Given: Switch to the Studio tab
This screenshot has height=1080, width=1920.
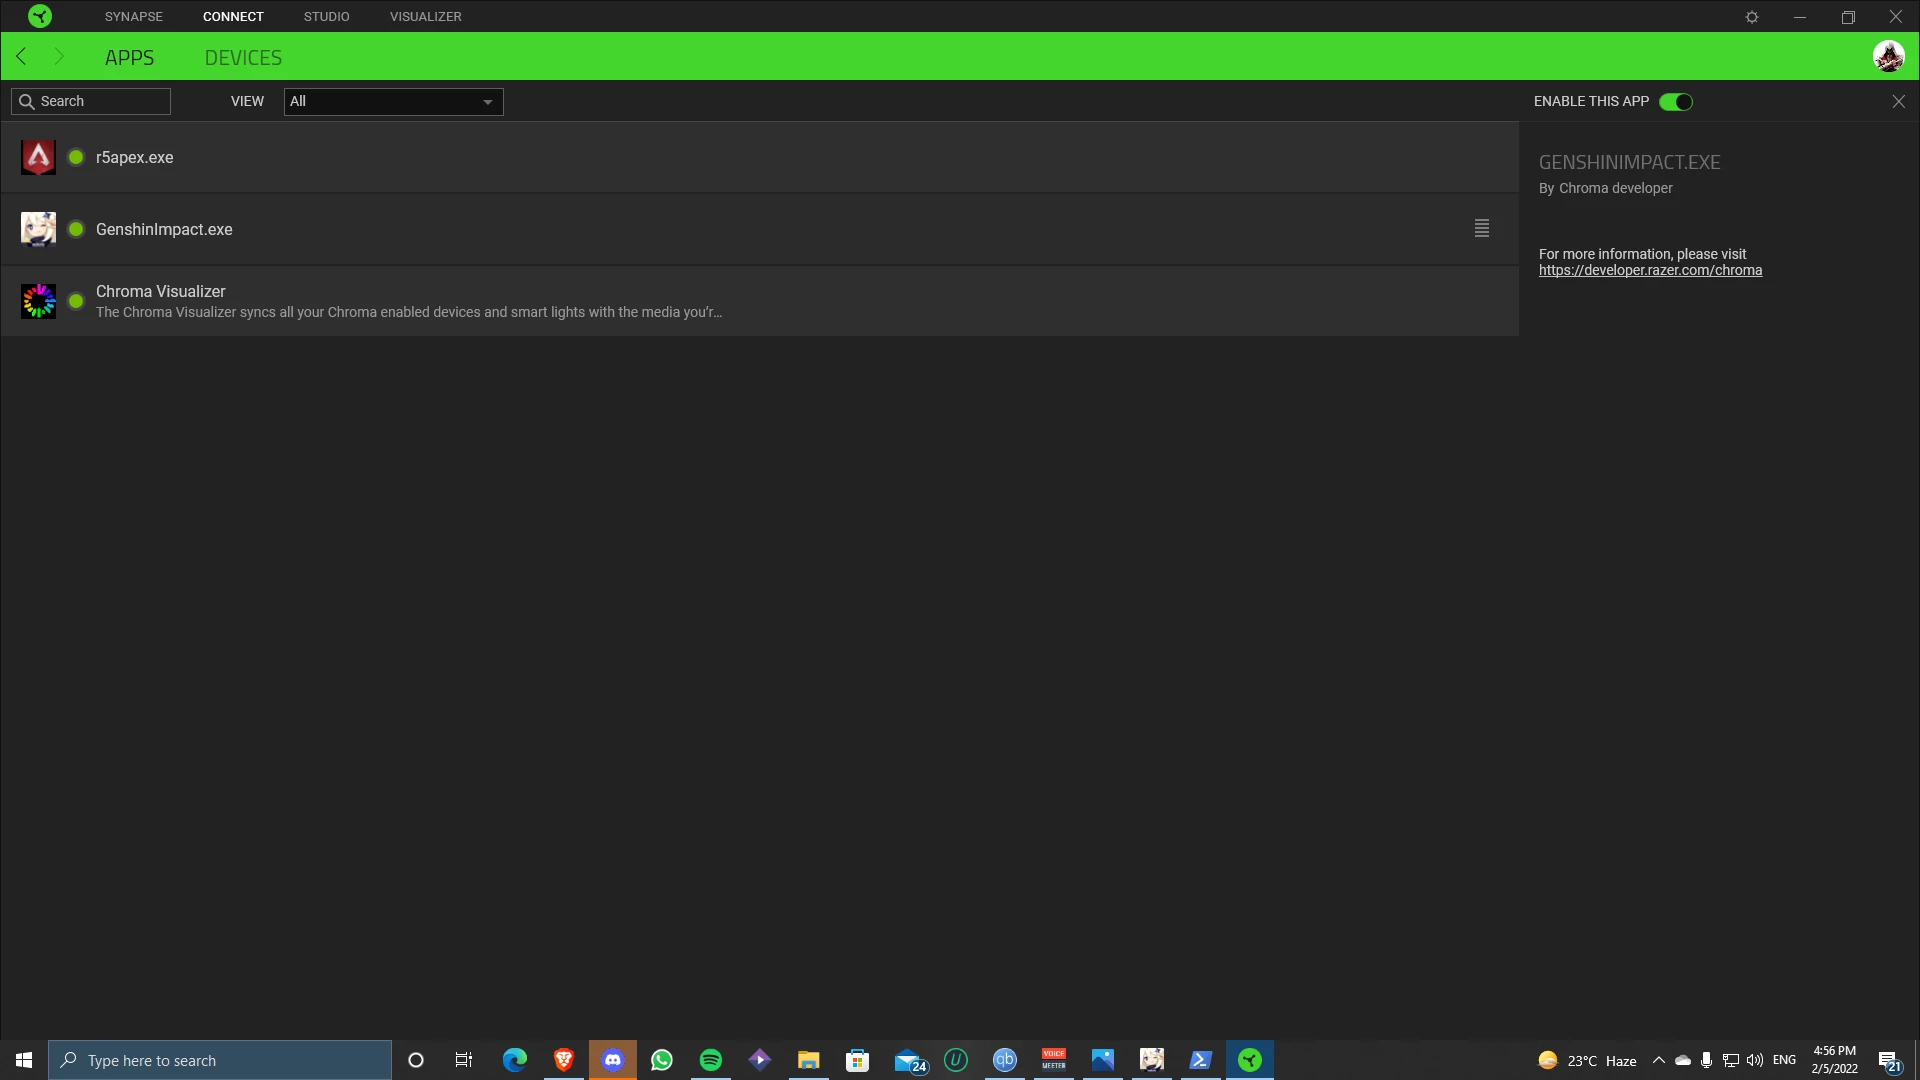Looking at the screenshot, I should click(x=326, y=17).
